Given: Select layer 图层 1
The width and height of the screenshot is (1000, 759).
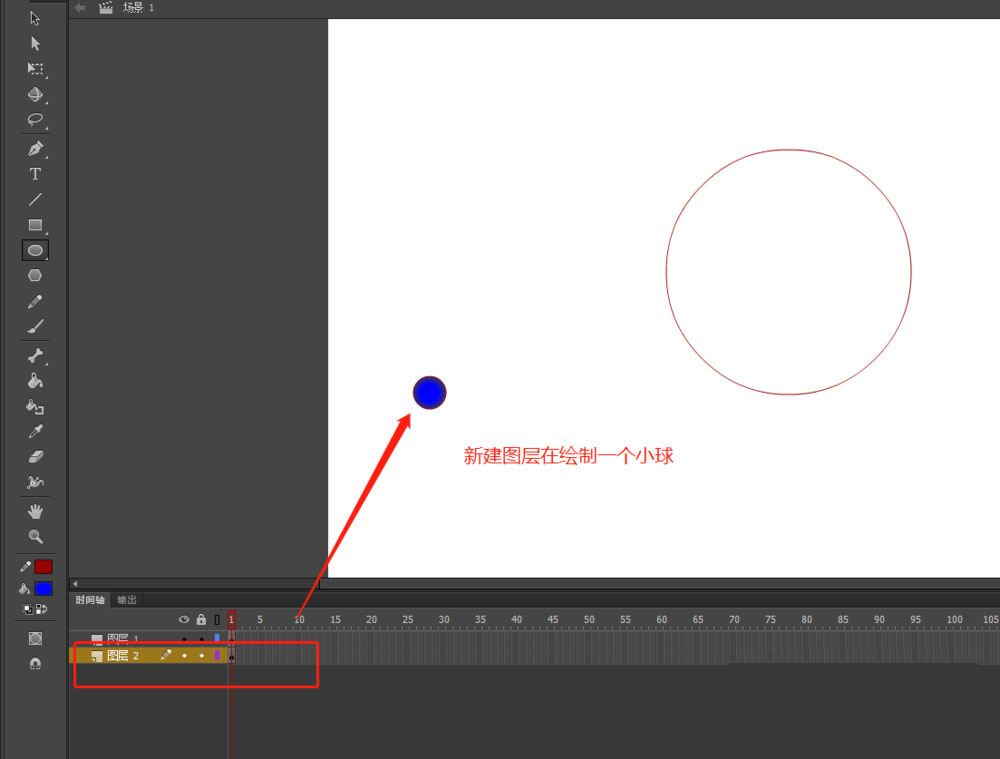Looking at the screenshot, I should pyautogui.click(x=122, y=638).
